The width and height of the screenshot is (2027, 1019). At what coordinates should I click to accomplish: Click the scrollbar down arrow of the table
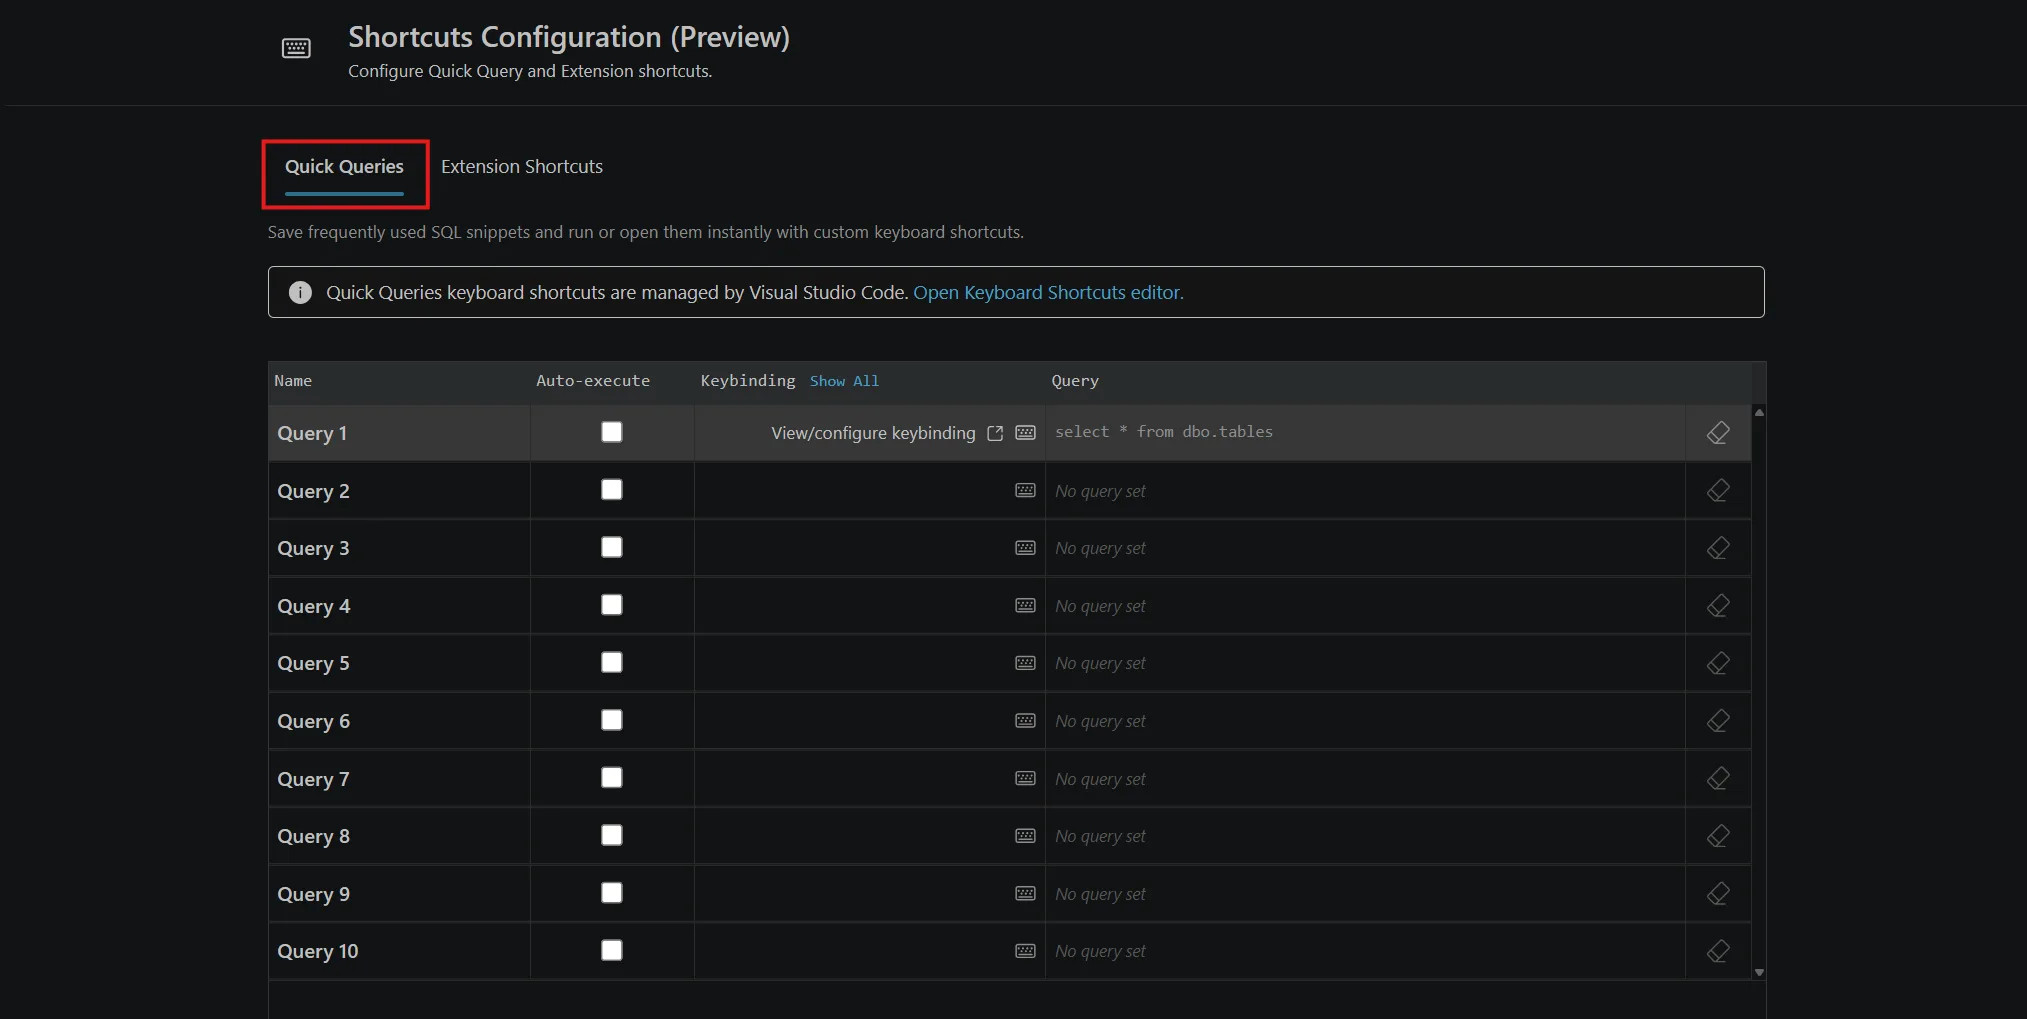(x=1759, y=972)
